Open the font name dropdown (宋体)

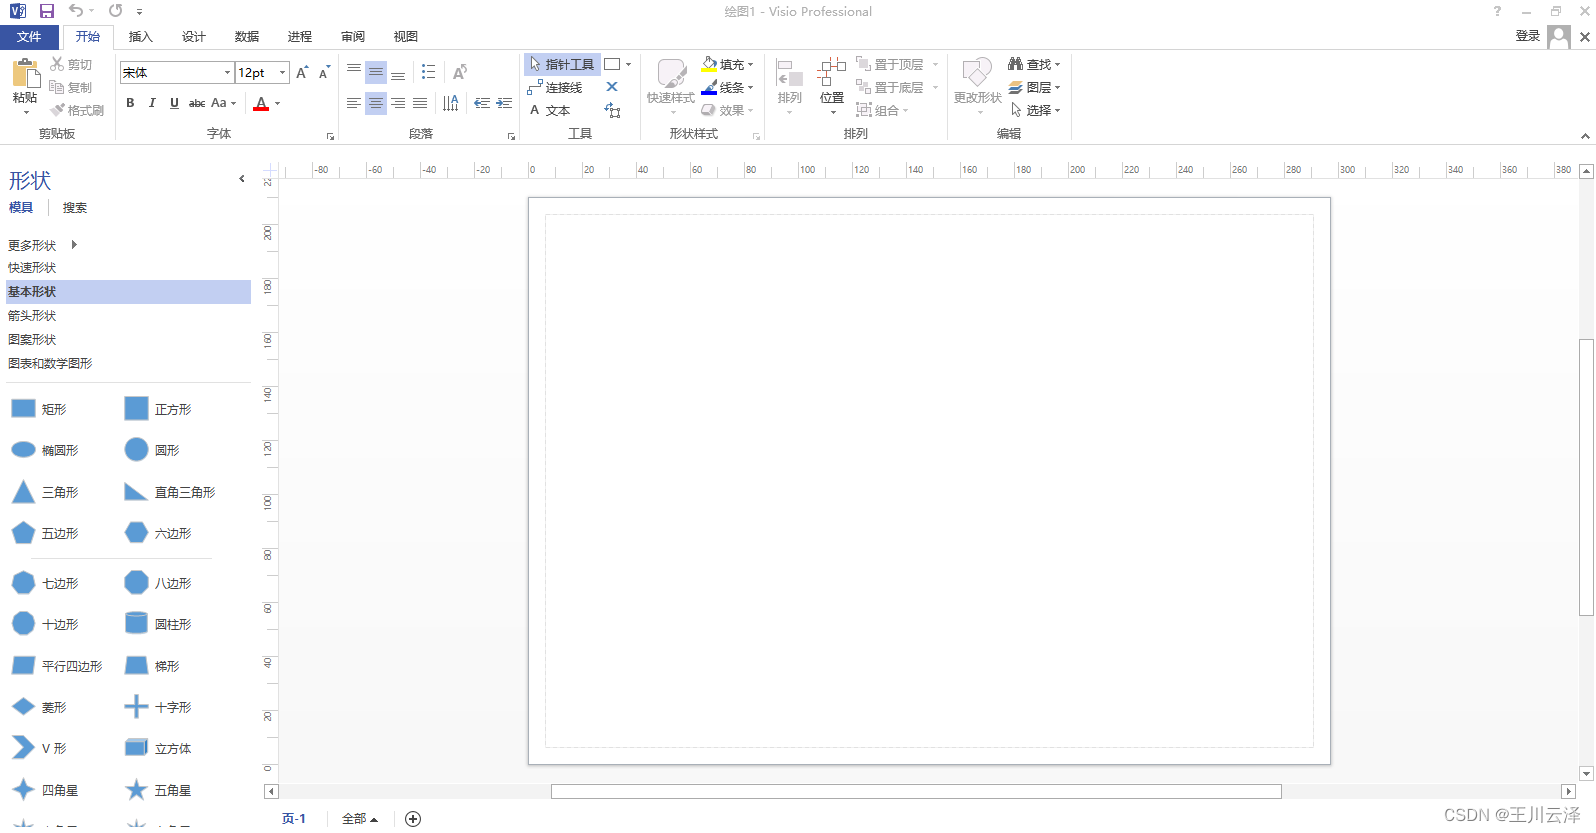click(227, 72)
